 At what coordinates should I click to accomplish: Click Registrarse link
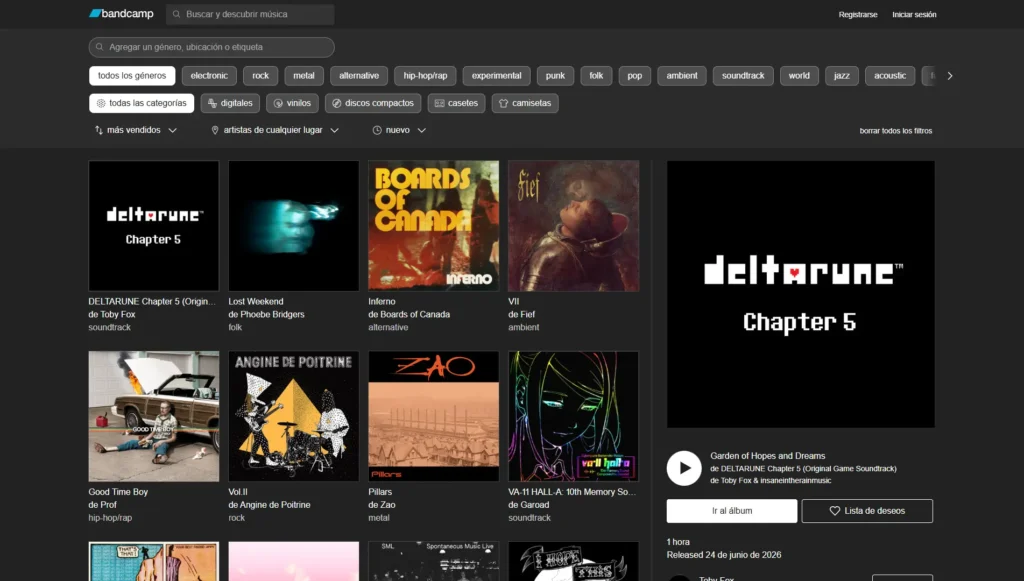pyautogui.click(x=858, y=14)
